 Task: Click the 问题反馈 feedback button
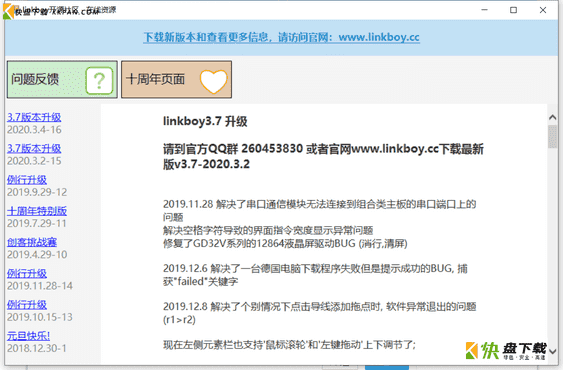62,79
